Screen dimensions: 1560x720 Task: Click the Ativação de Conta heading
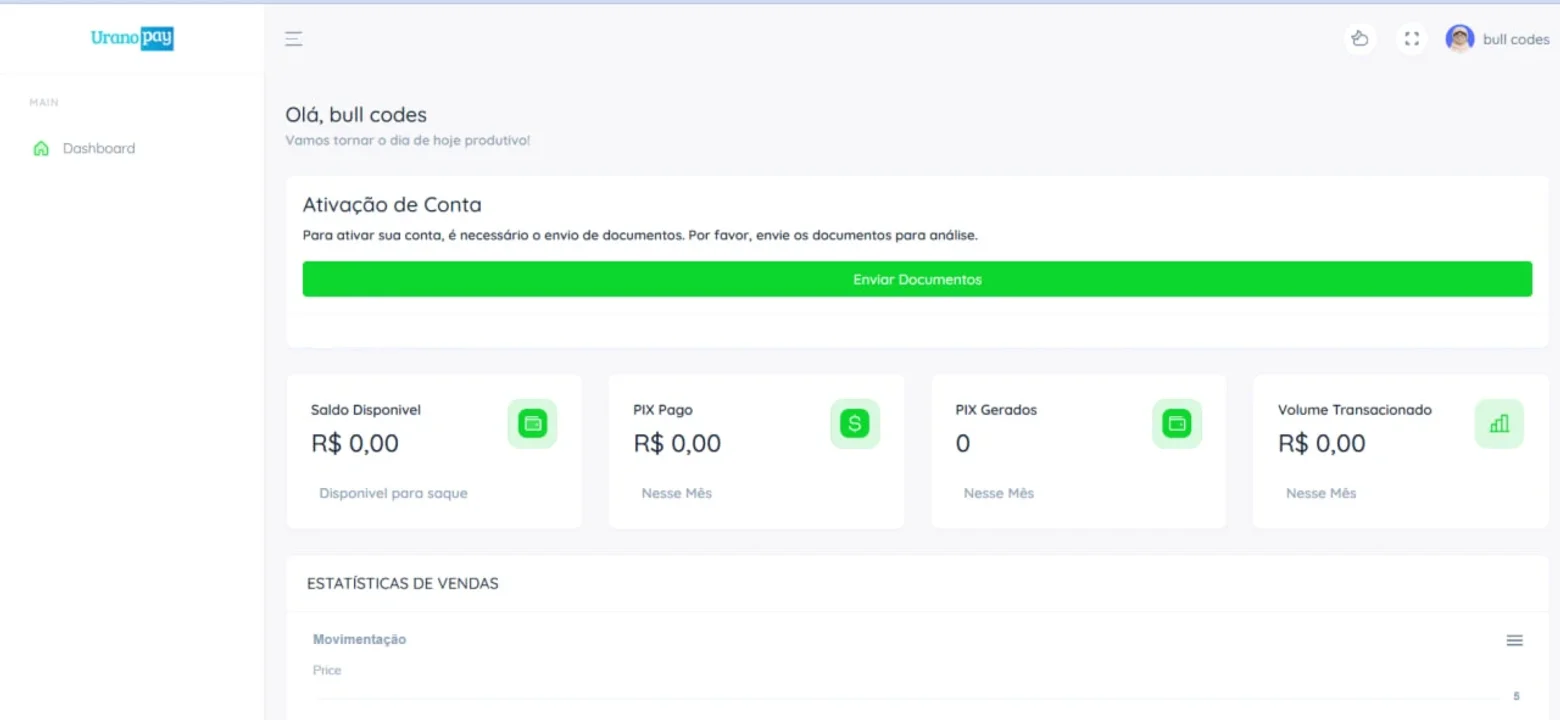tap(392, 205)
